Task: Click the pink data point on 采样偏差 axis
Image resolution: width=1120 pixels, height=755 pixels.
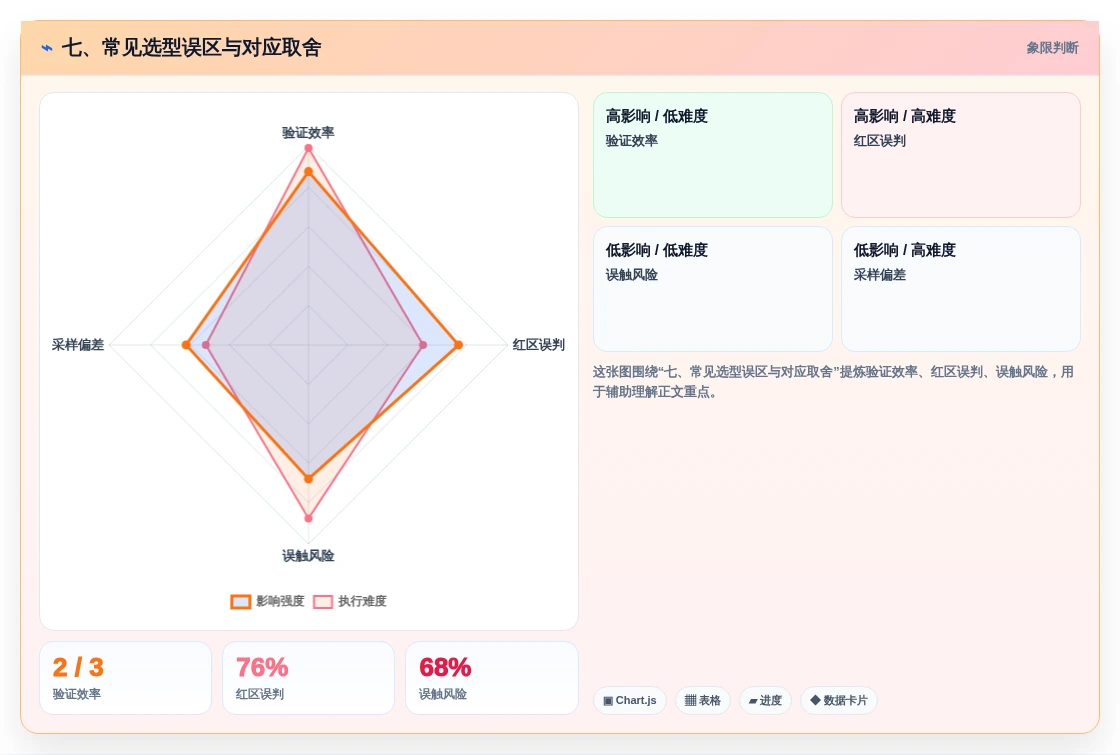Action: (x=206, y=345)
